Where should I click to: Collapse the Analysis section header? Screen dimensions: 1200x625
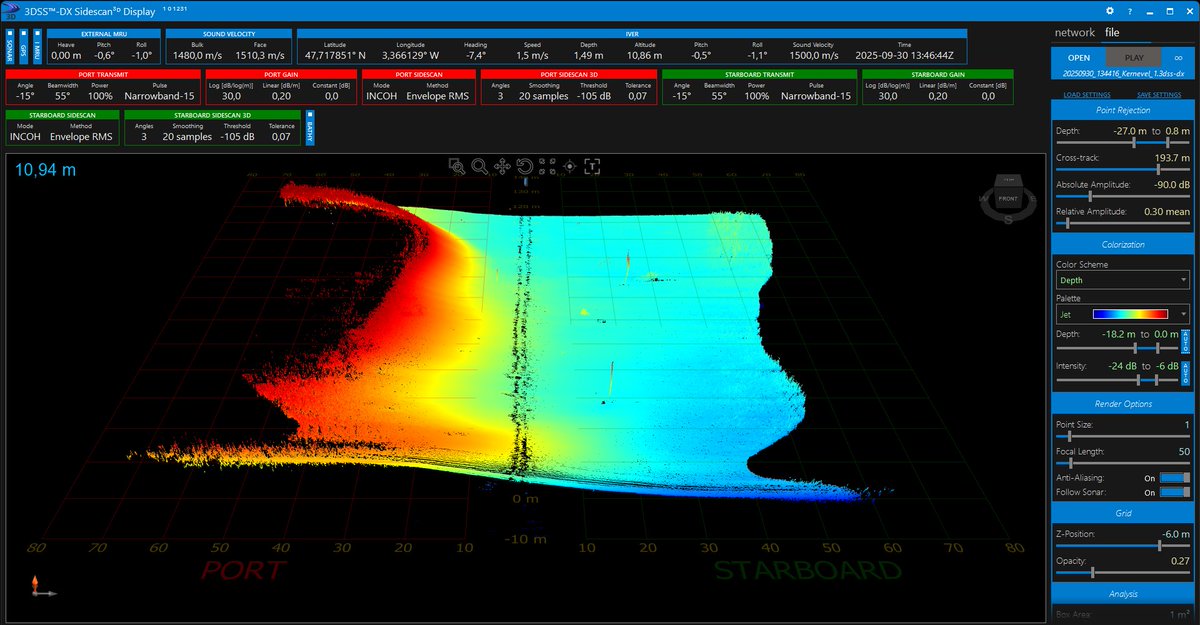coord(1122,594)
